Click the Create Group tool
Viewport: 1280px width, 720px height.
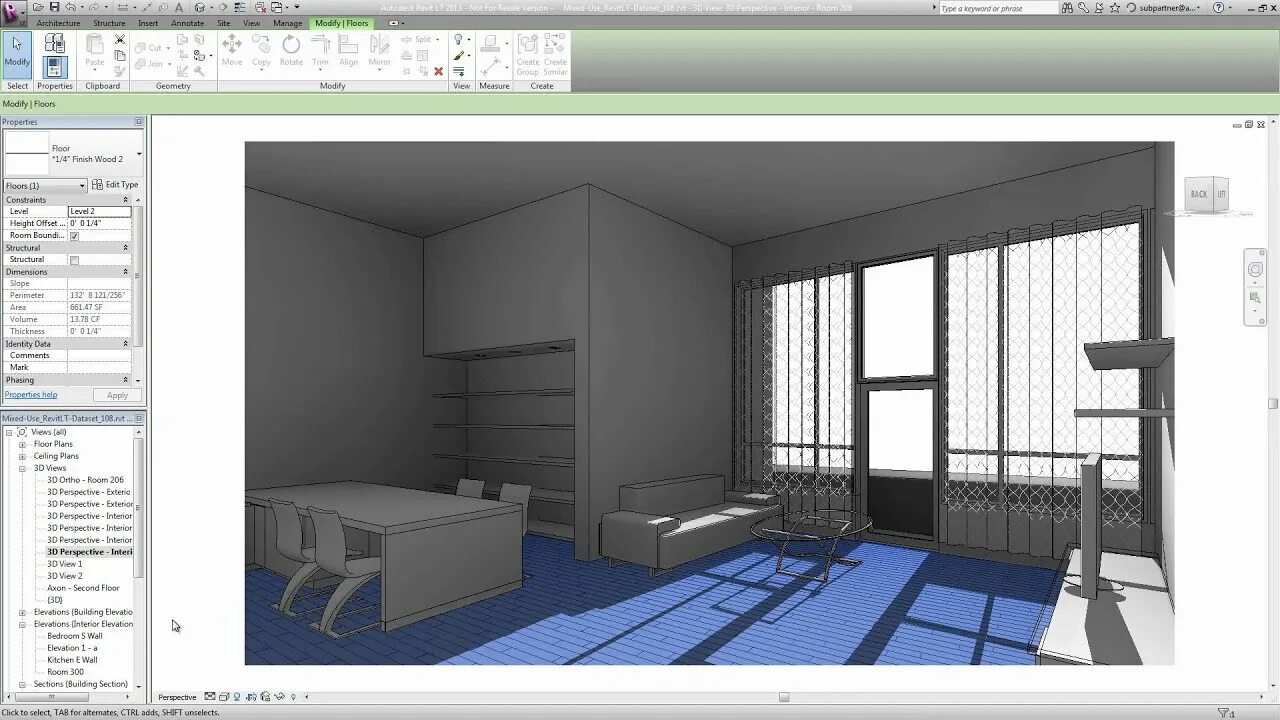(527, 54)
